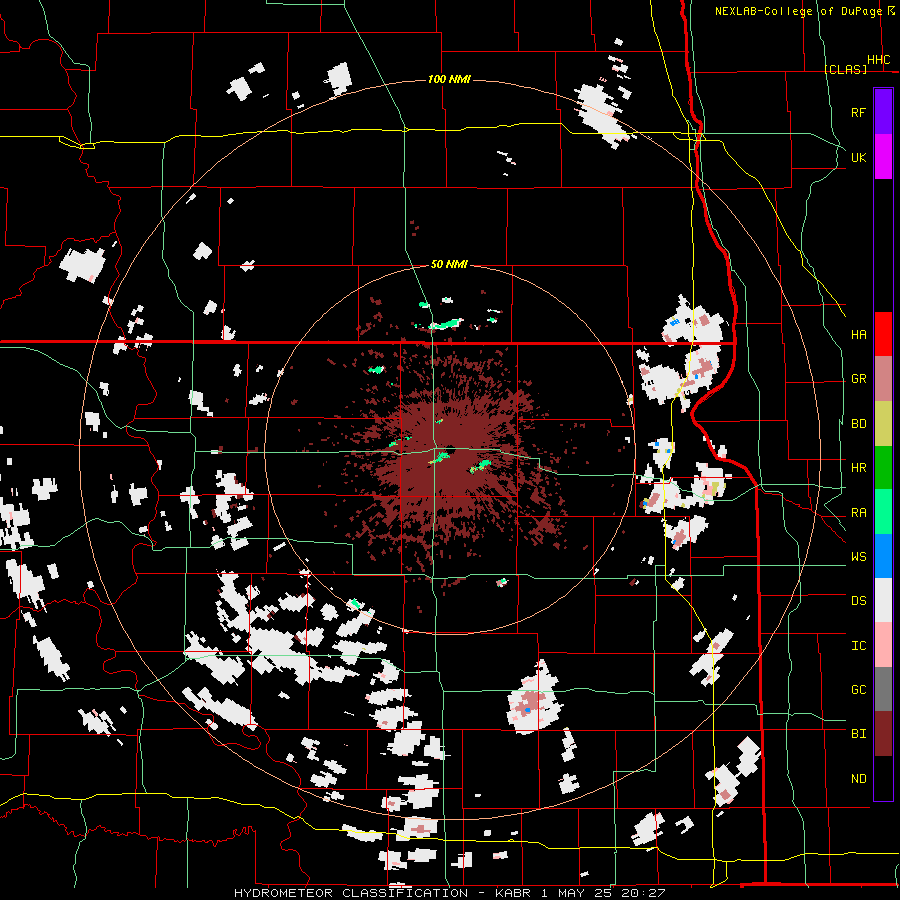Click the [CLAS] unit label

[845, 69]
